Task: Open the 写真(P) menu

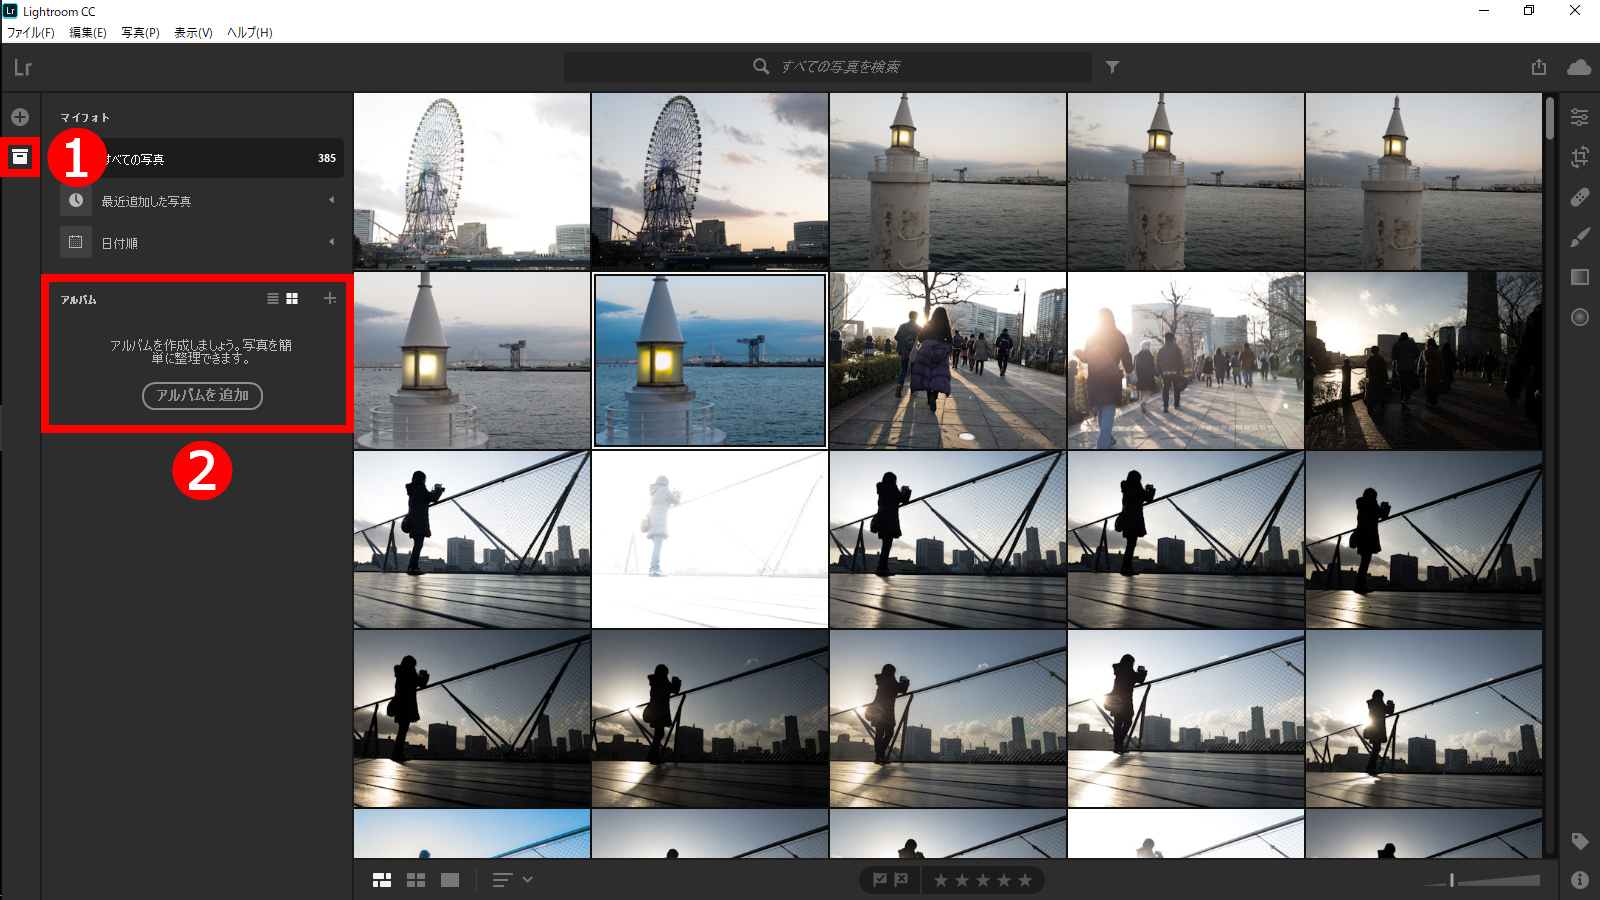Action: coord(141,33)
